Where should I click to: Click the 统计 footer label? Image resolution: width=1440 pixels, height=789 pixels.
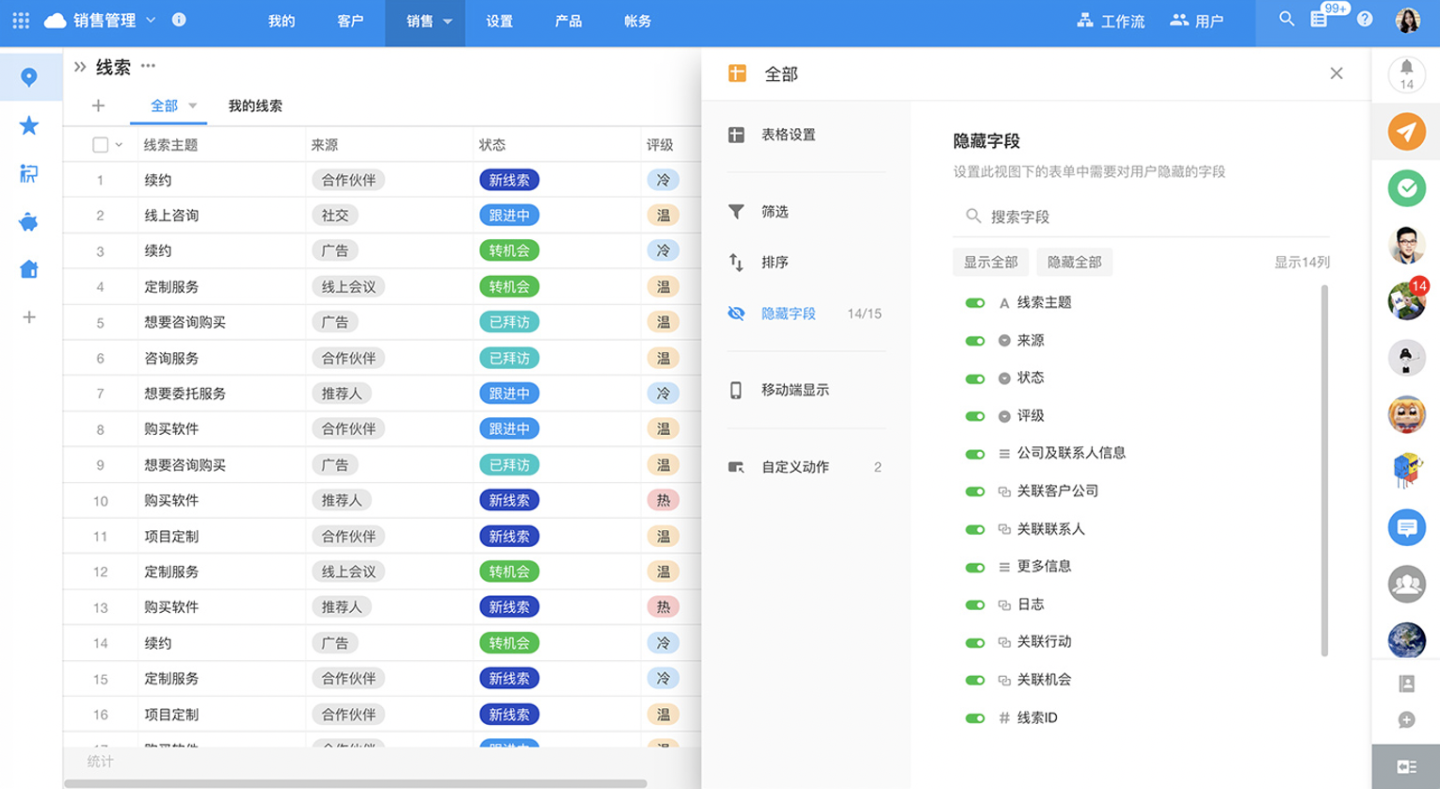(100, 762)
